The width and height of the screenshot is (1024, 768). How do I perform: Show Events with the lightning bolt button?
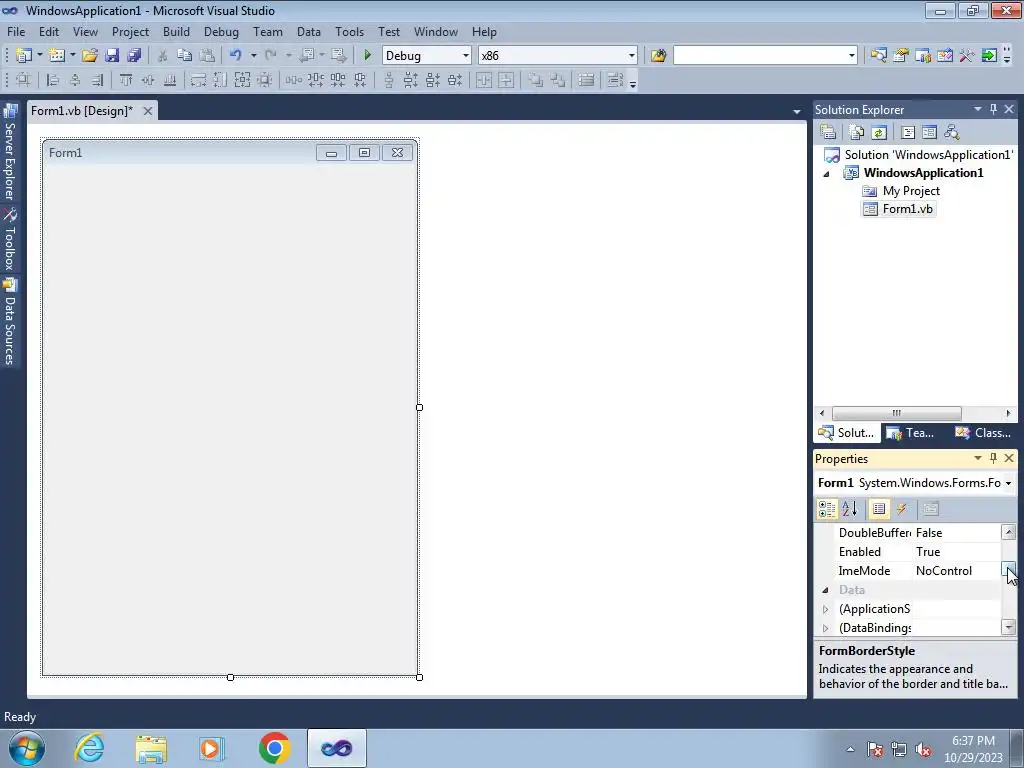coord(901,509)
